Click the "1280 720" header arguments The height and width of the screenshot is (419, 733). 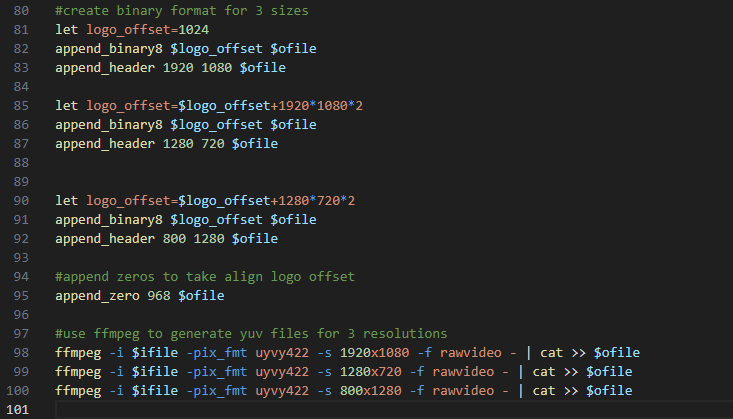click(x=194, y=144)
